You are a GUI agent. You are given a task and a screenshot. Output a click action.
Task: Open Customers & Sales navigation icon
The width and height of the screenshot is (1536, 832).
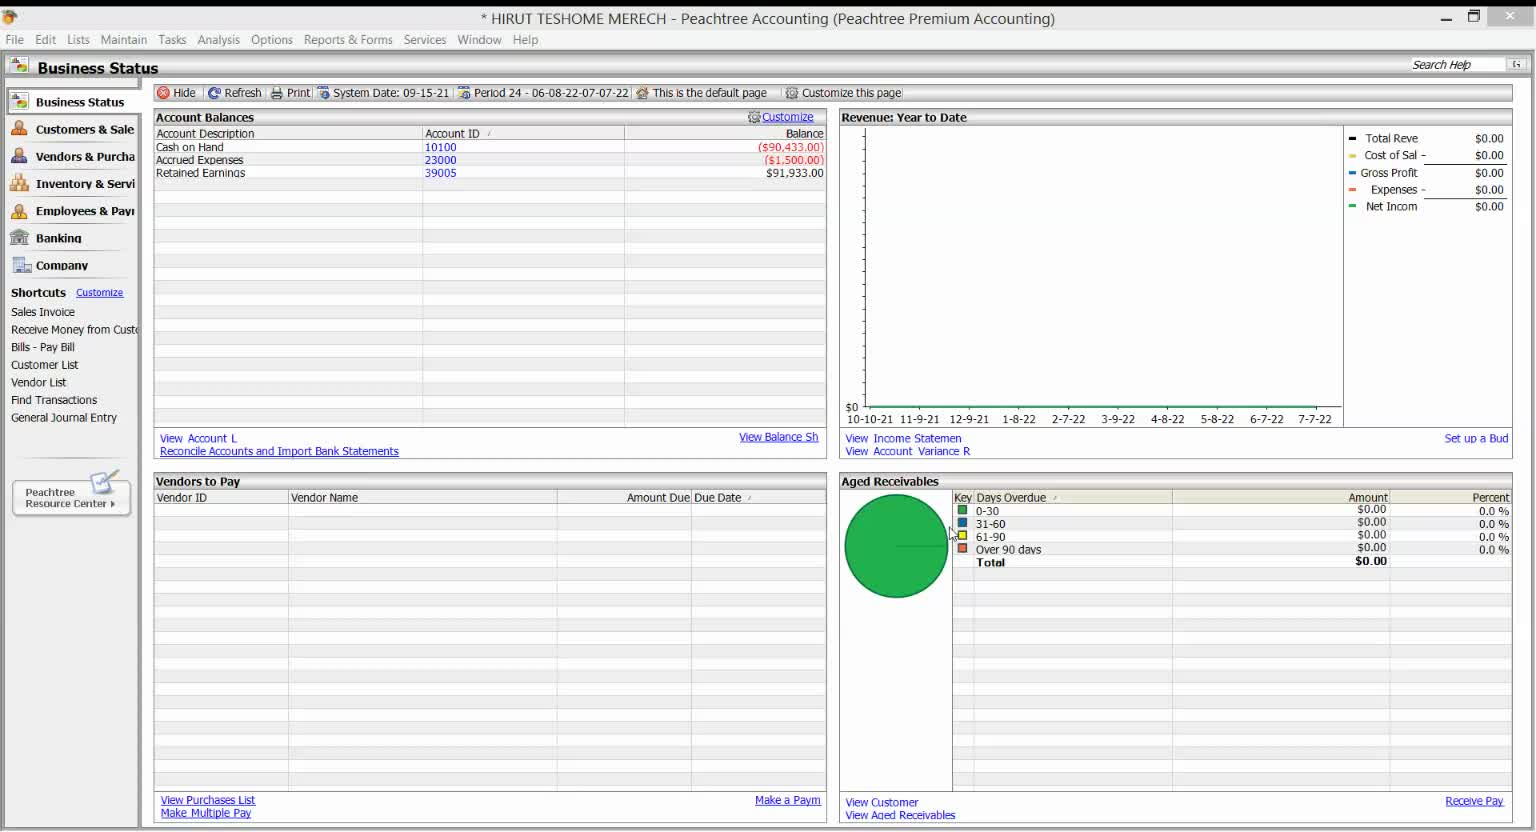tap(19, 129)
